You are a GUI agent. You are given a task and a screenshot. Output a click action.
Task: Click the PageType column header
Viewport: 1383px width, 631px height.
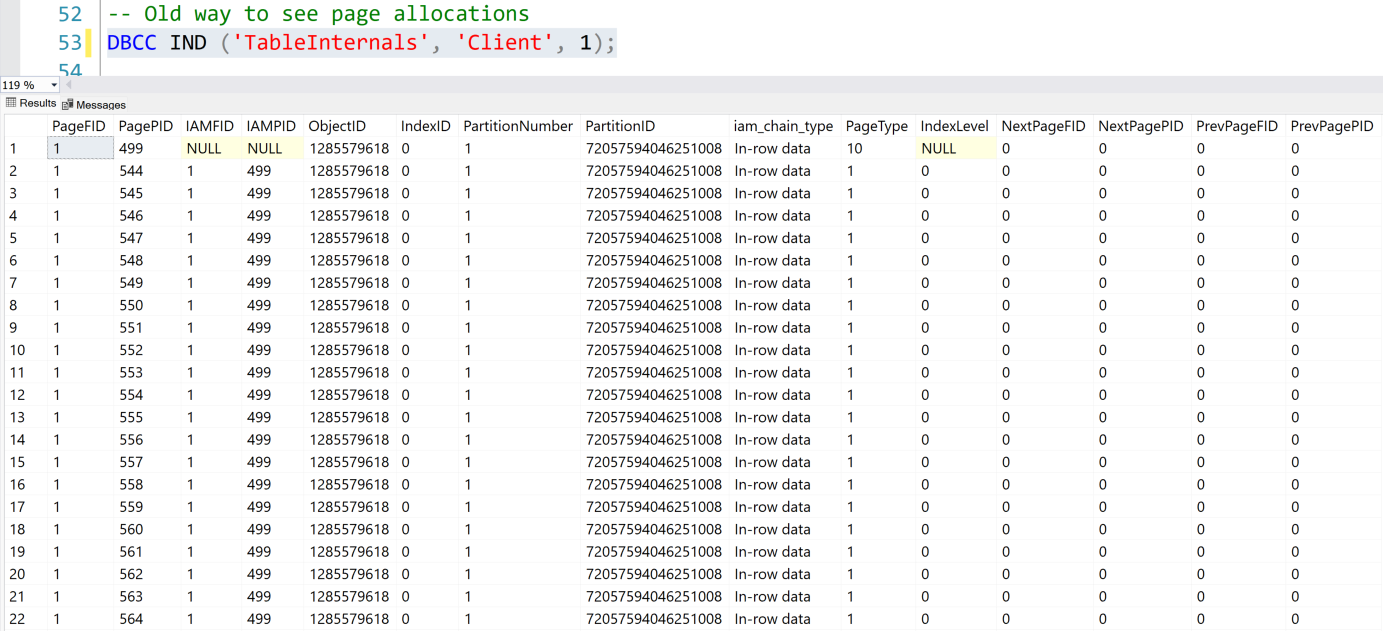click(x=877, y=126)
